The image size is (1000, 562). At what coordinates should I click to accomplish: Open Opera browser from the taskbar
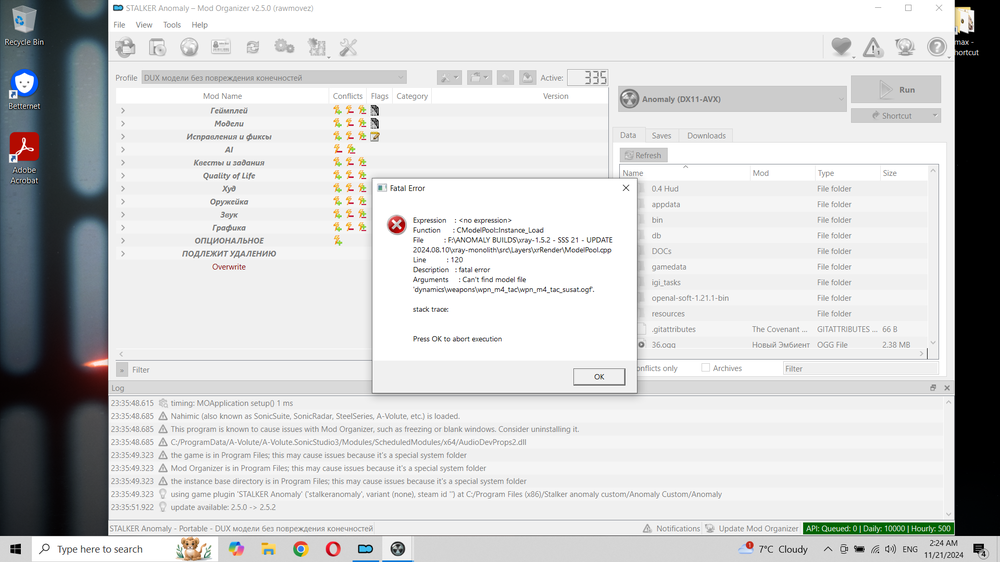pyautogui.click(x=332, y=549)
